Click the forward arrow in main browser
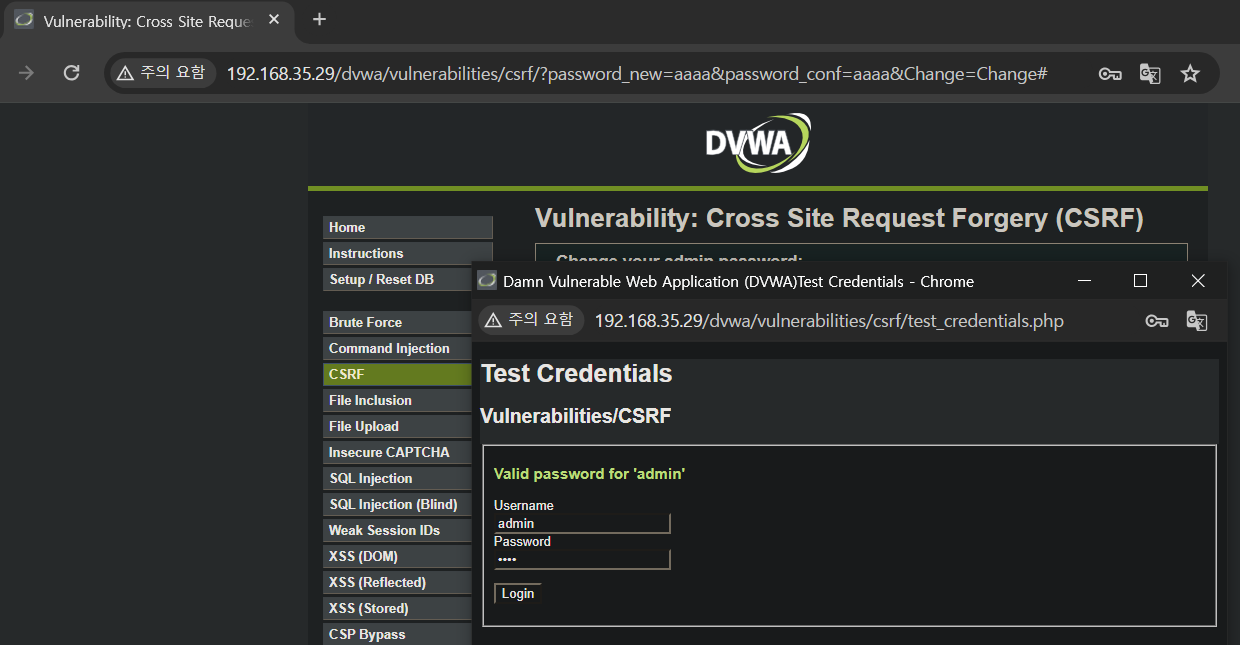 [x=27, y=73]
